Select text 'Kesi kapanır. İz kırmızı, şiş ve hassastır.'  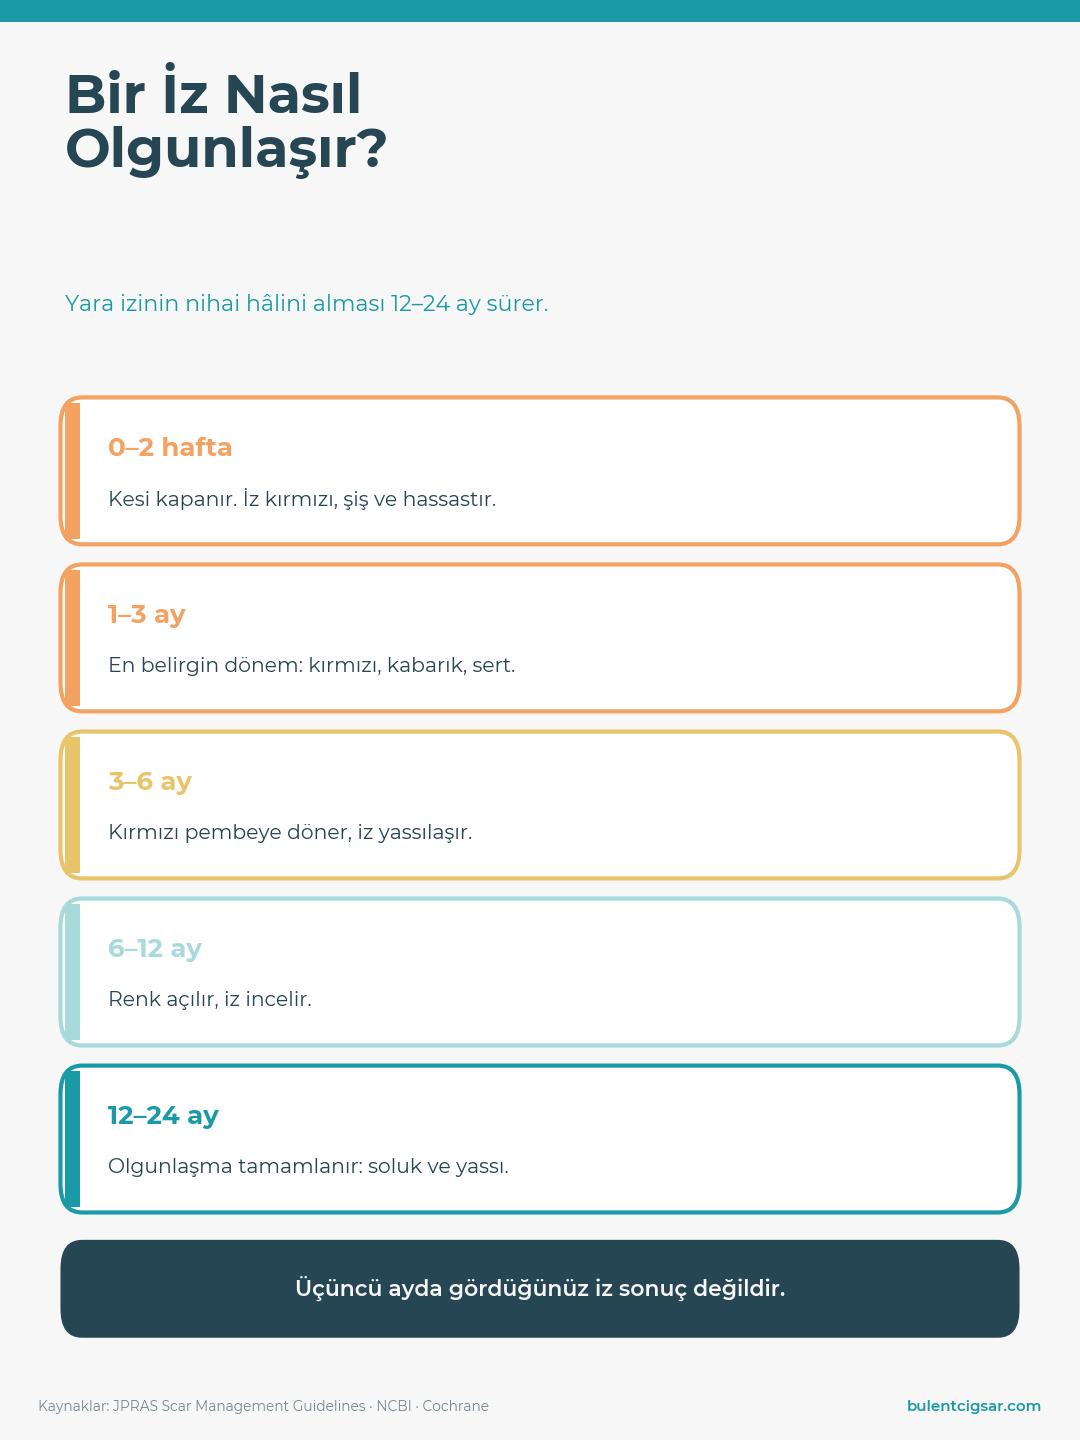[302, 498]
